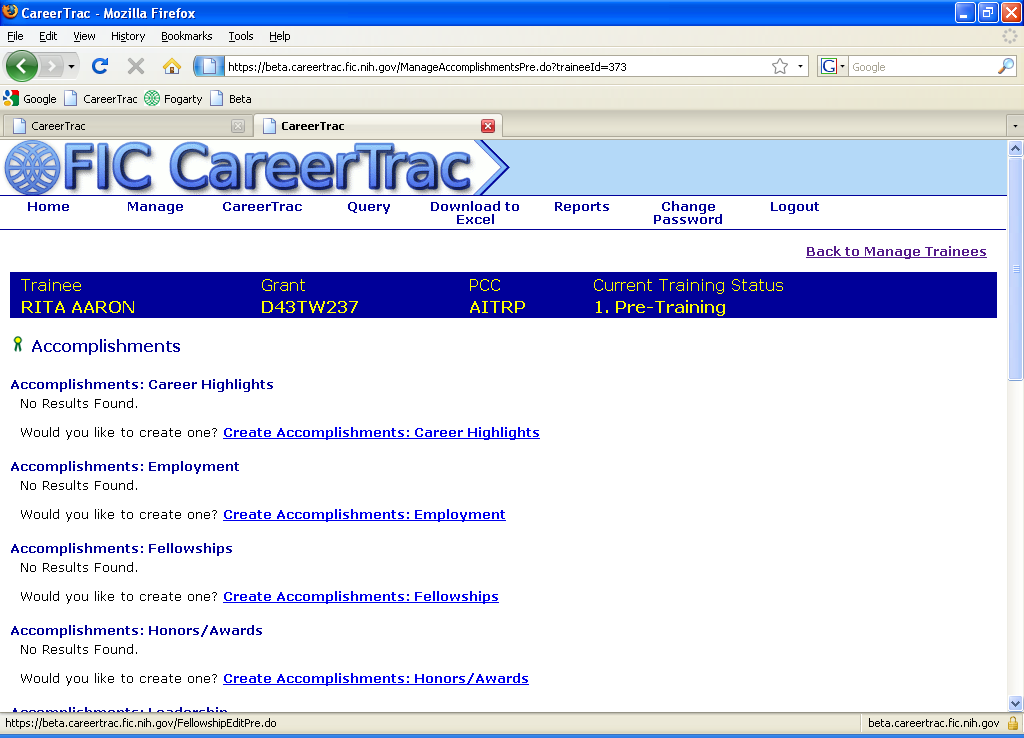Open the search engine selector dropdown

(833, 67)
